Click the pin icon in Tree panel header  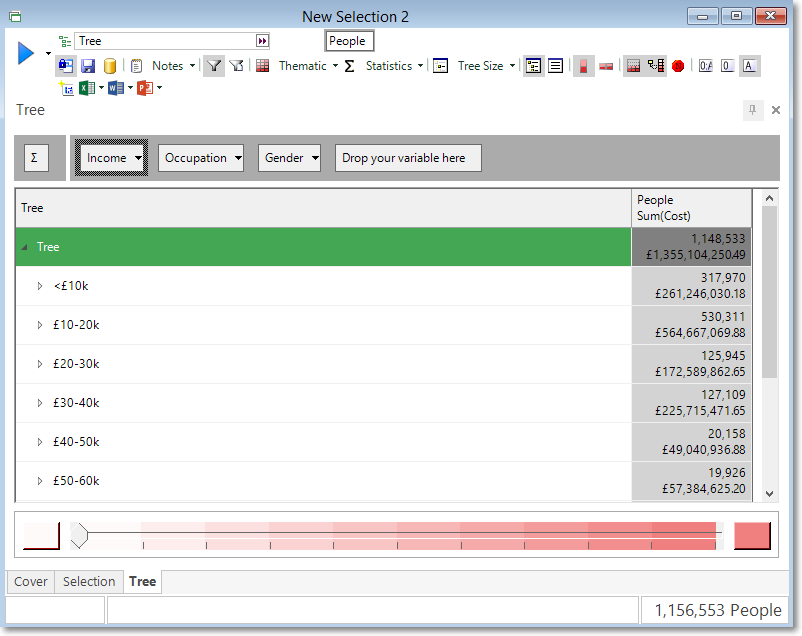tap(752, 110)
